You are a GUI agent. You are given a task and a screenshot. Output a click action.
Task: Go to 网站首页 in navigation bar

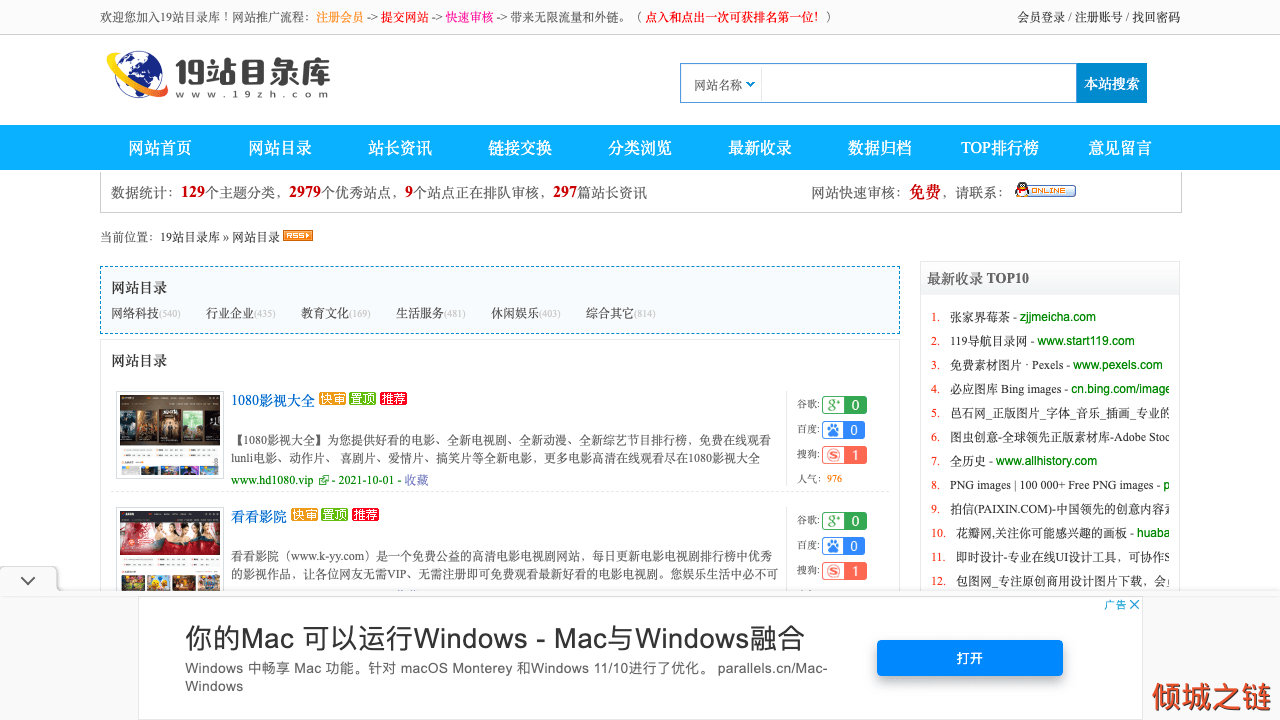click(160, 148)
